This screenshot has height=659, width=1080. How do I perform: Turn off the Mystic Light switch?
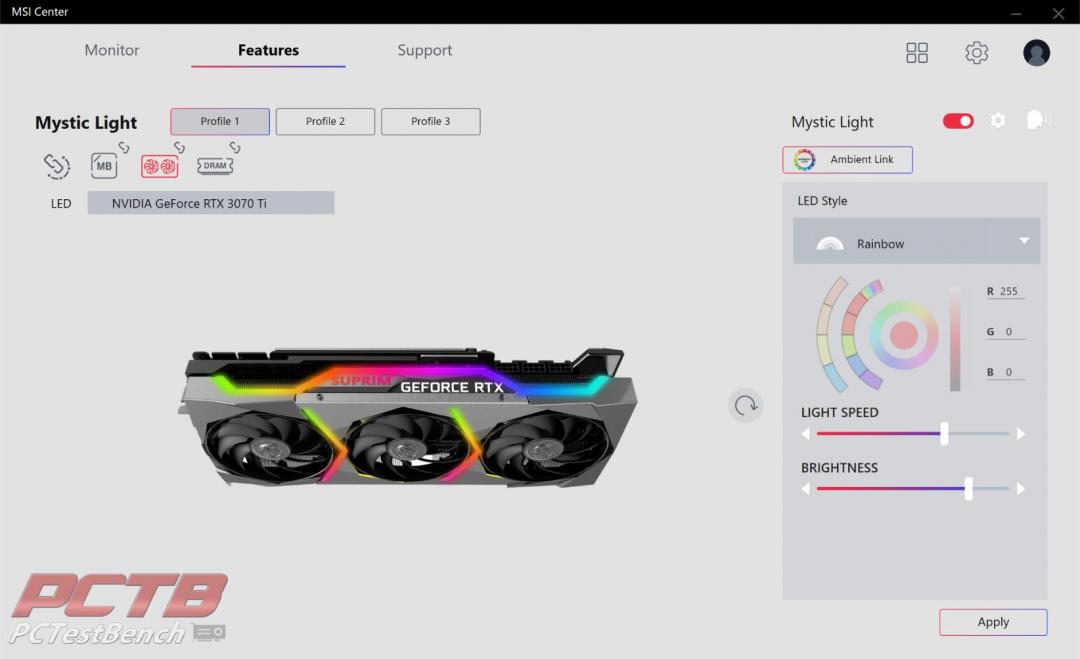958,121
